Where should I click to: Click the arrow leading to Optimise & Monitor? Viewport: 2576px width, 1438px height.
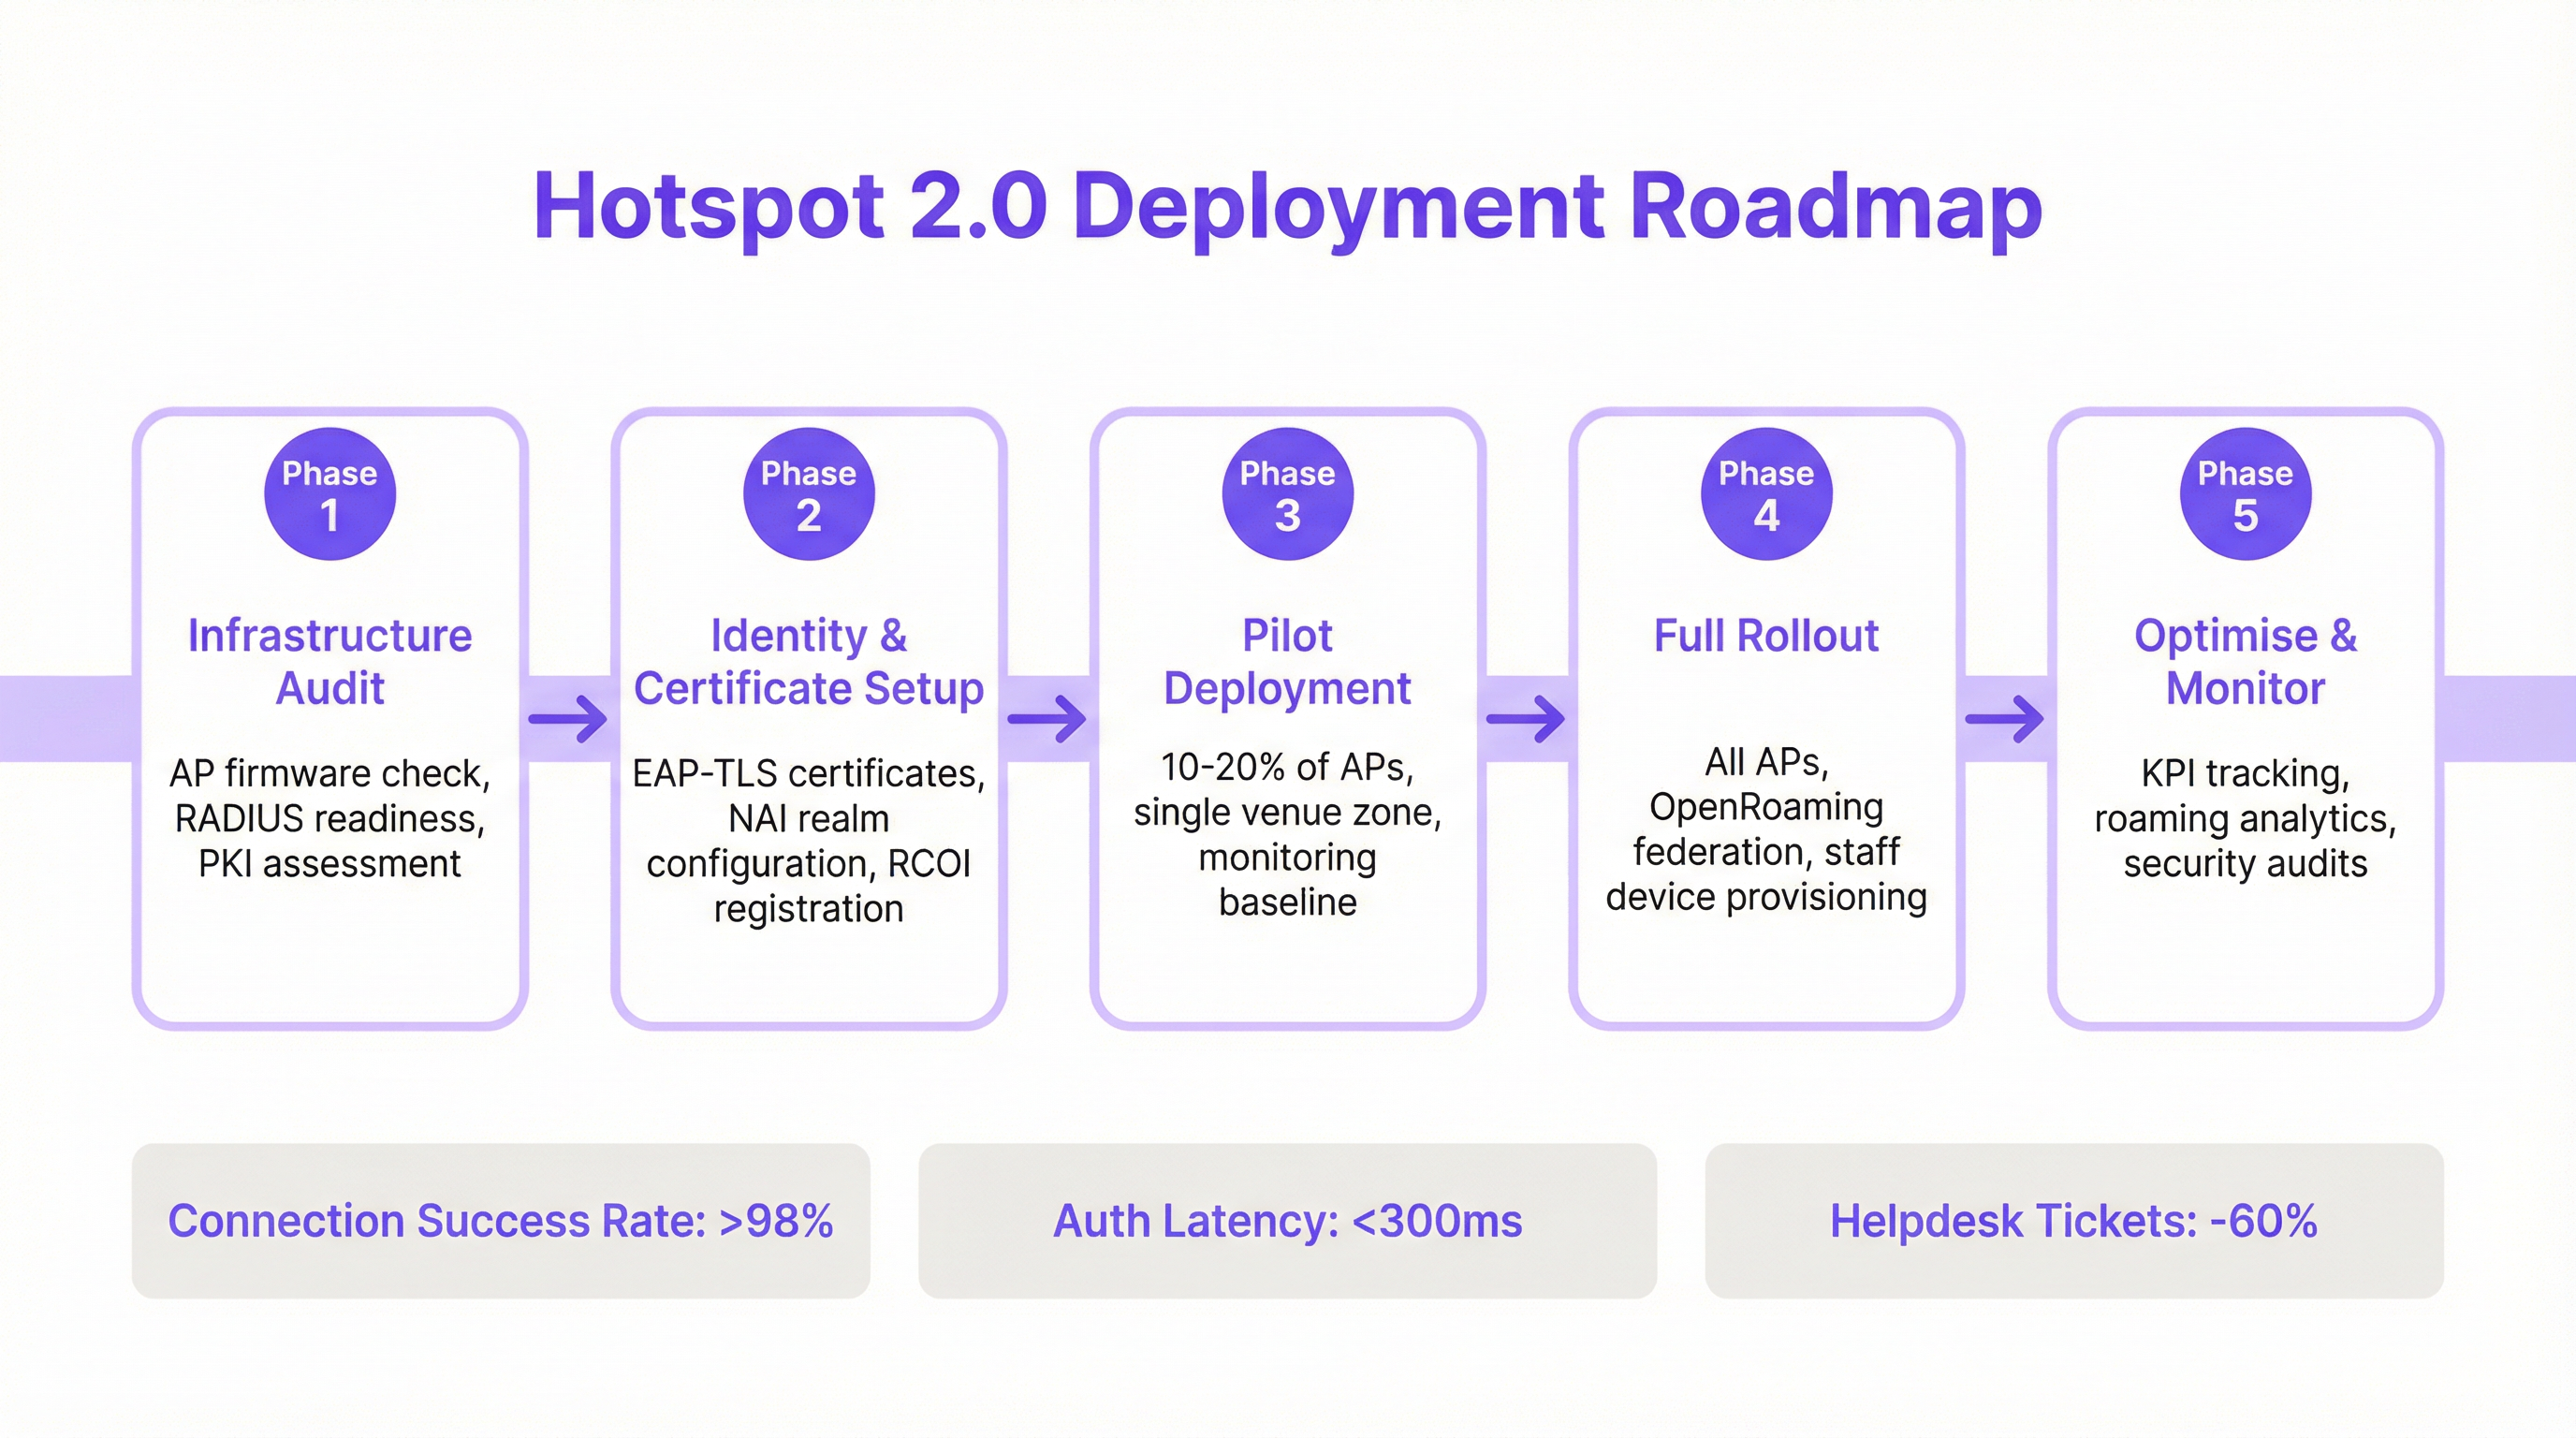(x=2003, y=718)
